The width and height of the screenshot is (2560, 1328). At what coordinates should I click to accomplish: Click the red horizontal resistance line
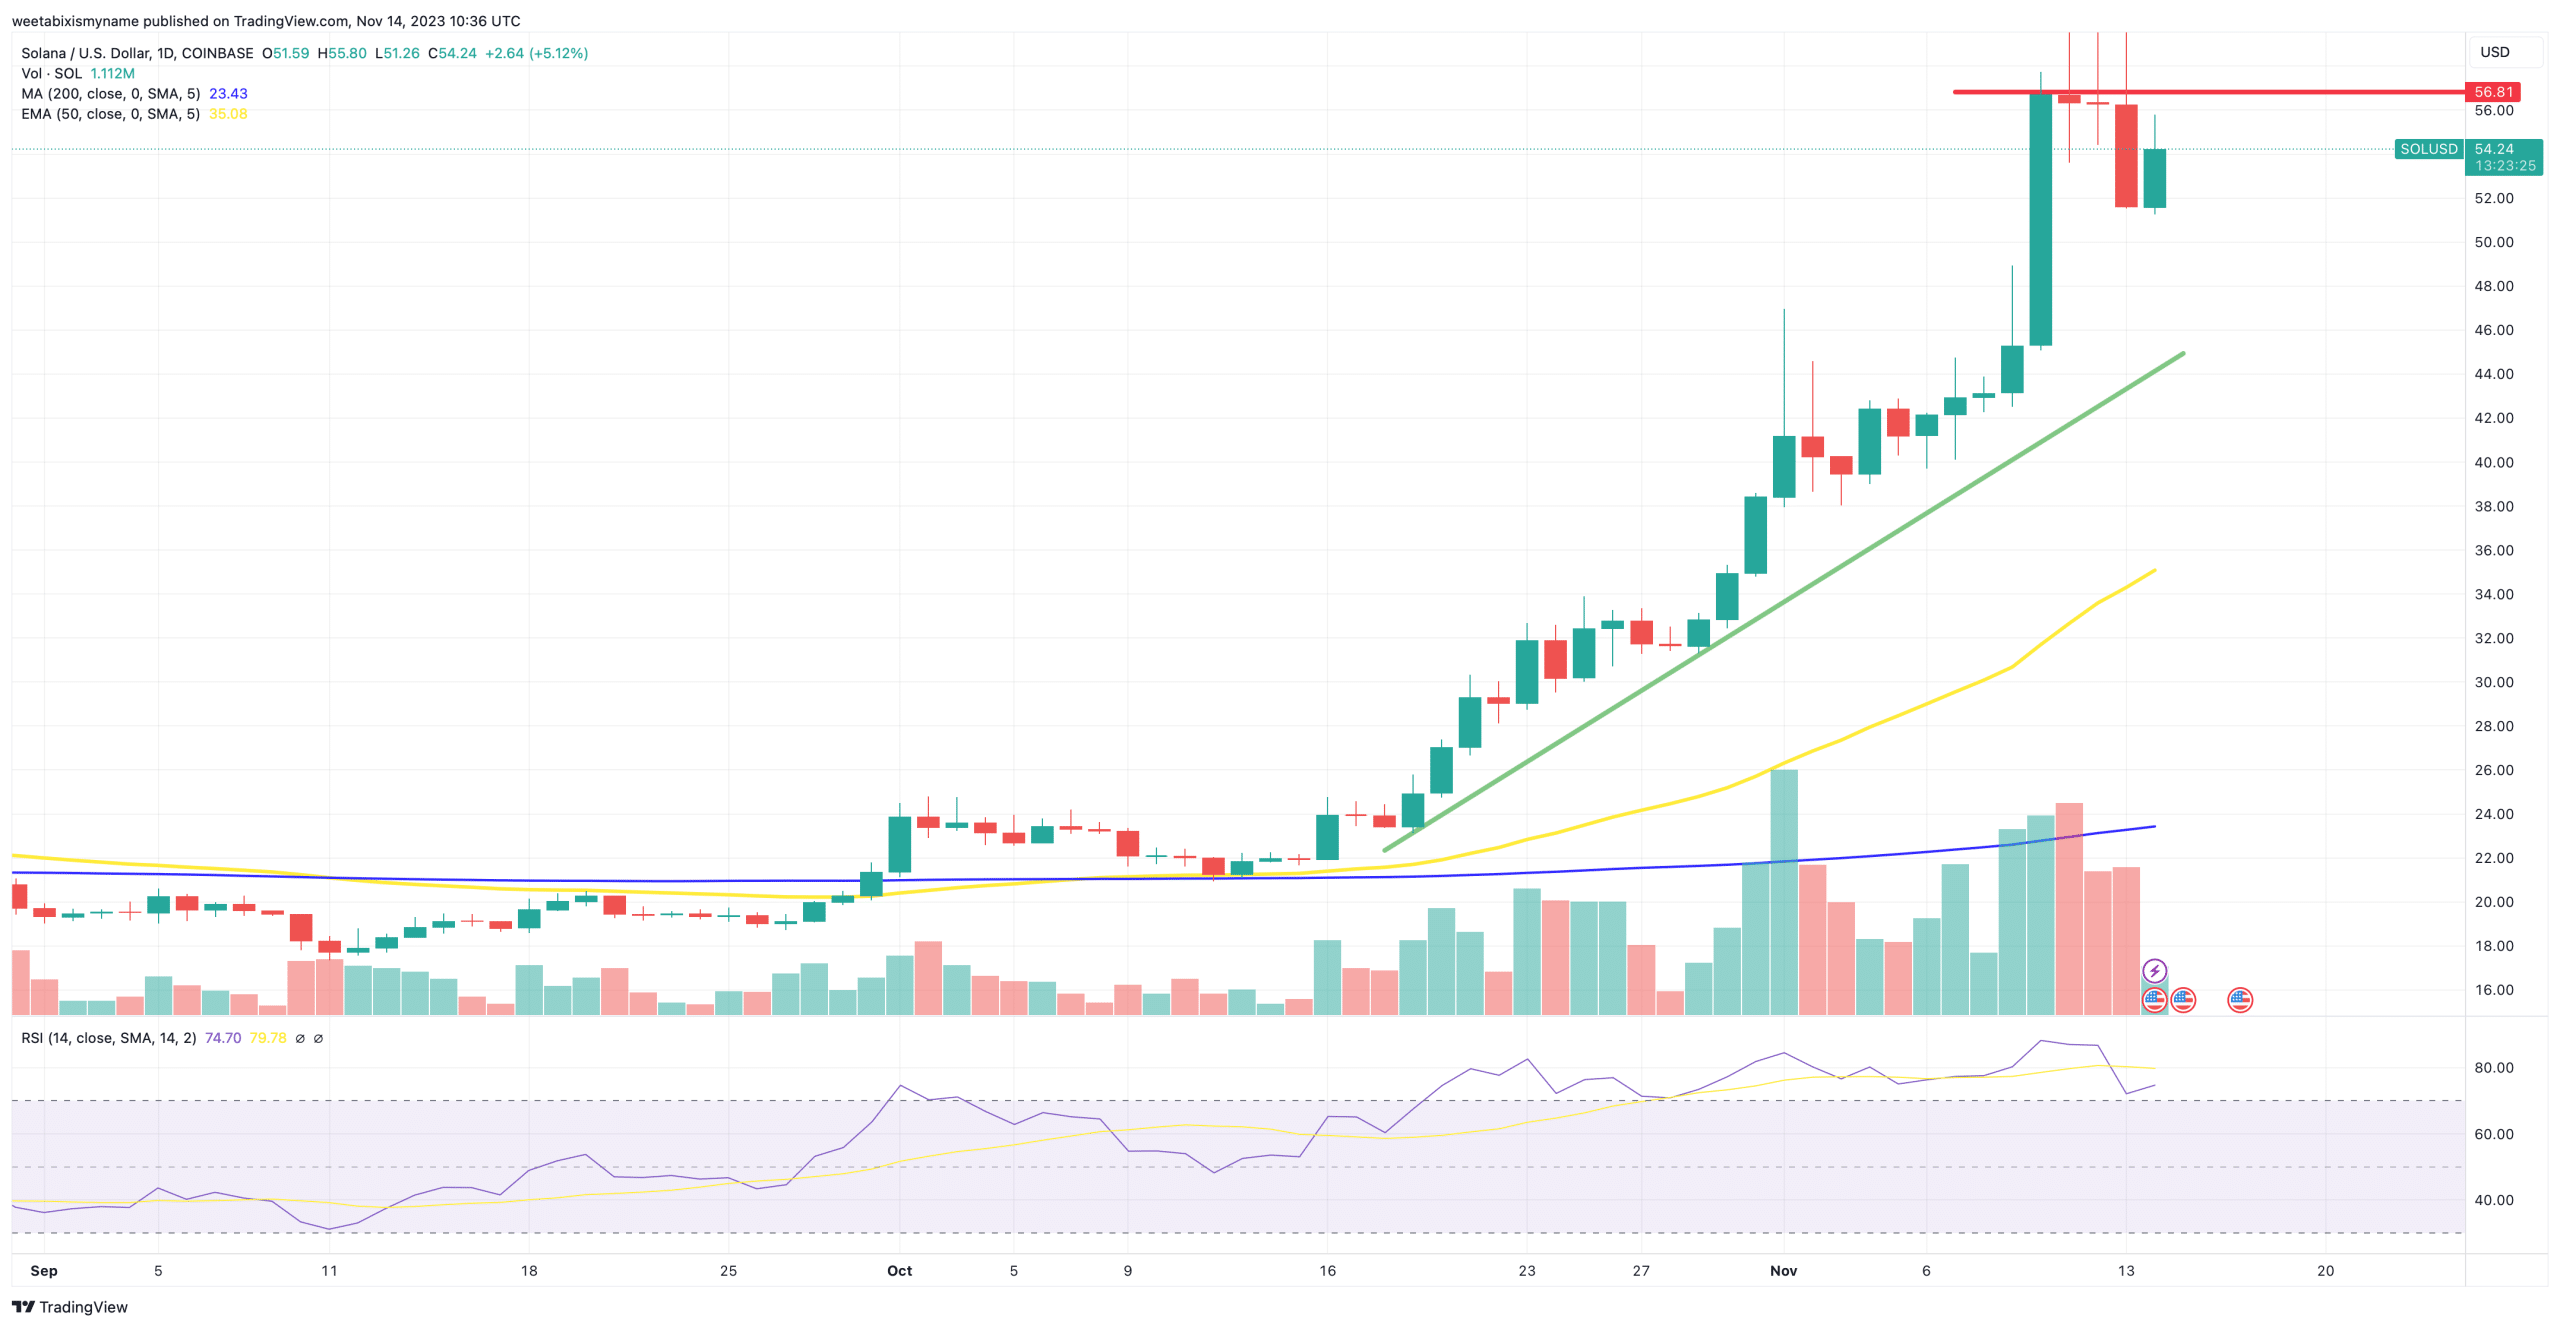tap(2208, 92)
